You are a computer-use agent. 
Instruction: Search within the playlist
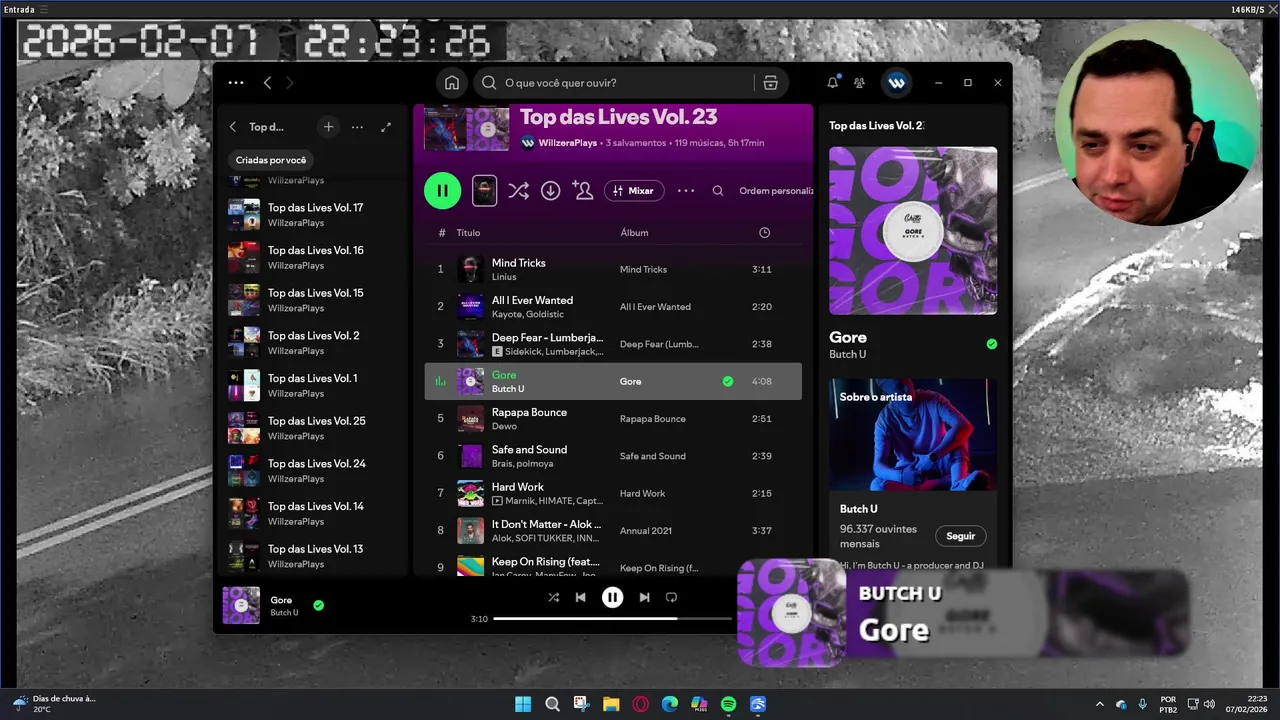pos(717,190)
